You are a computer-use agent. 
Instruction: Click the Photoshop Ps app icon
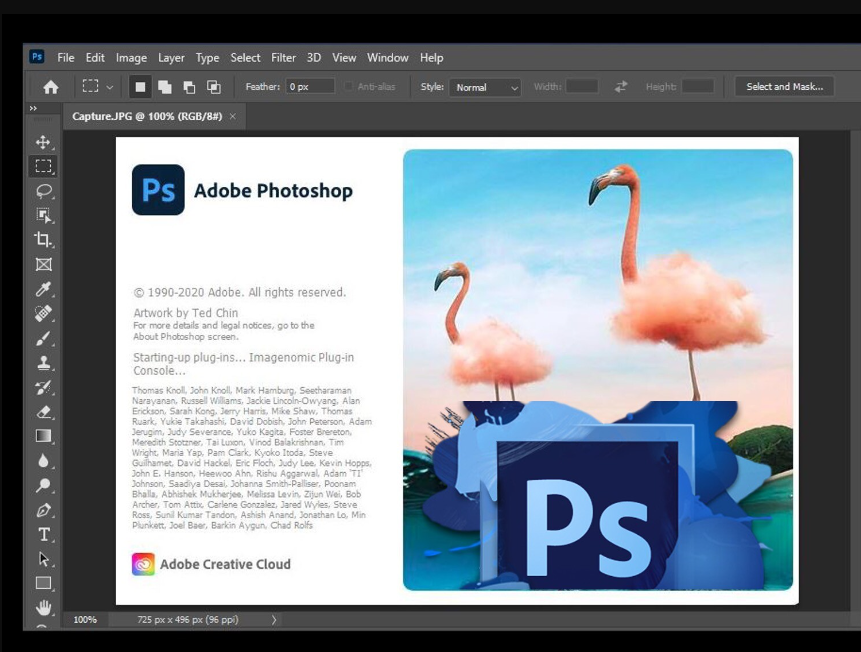click(37, 57)
